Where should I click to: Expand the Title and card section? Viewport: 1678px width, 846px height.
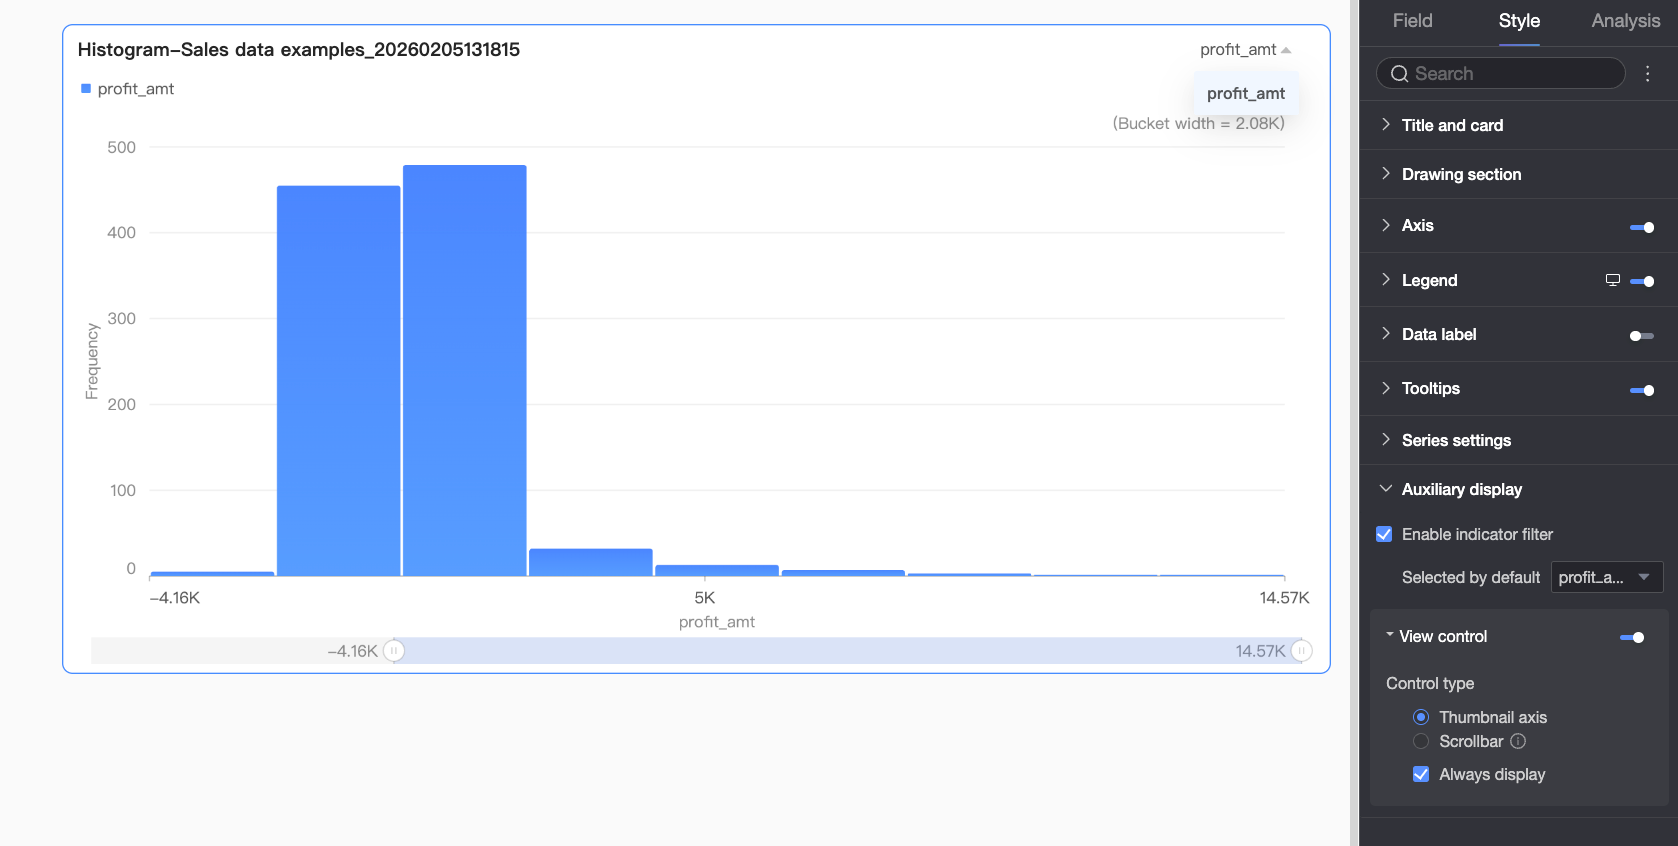[1452, 125]
